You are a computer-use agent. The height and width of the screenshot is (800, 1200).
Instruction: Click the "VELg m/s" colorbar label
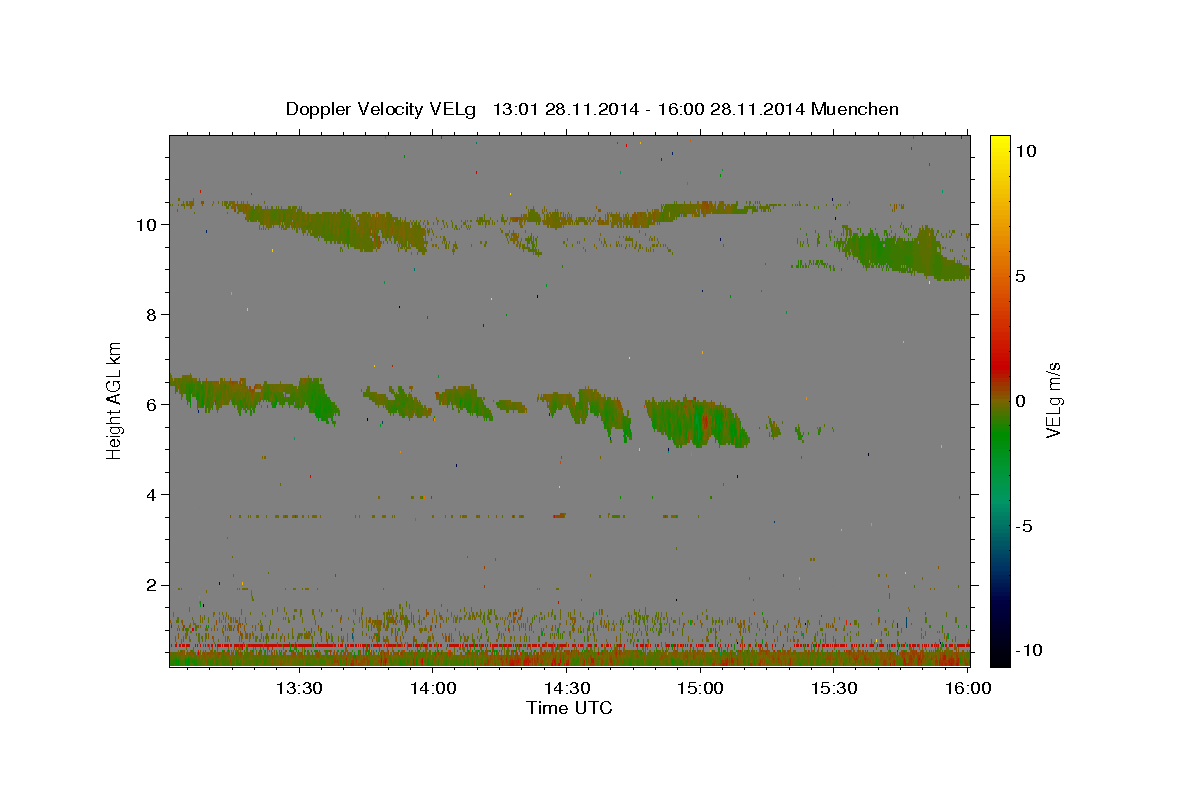click(x=1053, y=399)
